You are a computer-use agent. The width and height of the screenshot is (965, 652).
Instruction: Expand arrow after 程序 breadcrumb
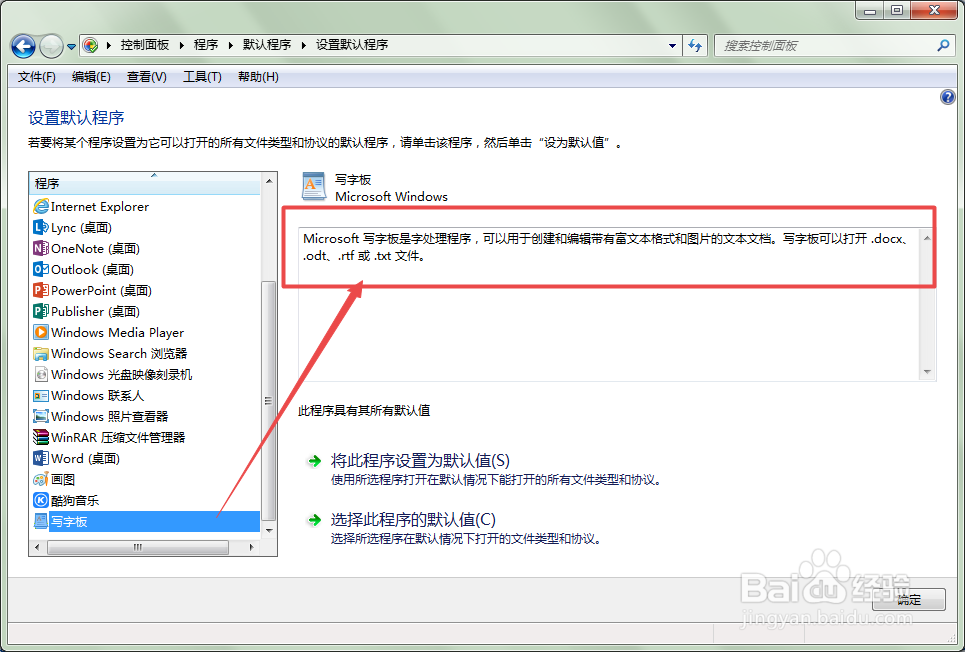[231, 45]
